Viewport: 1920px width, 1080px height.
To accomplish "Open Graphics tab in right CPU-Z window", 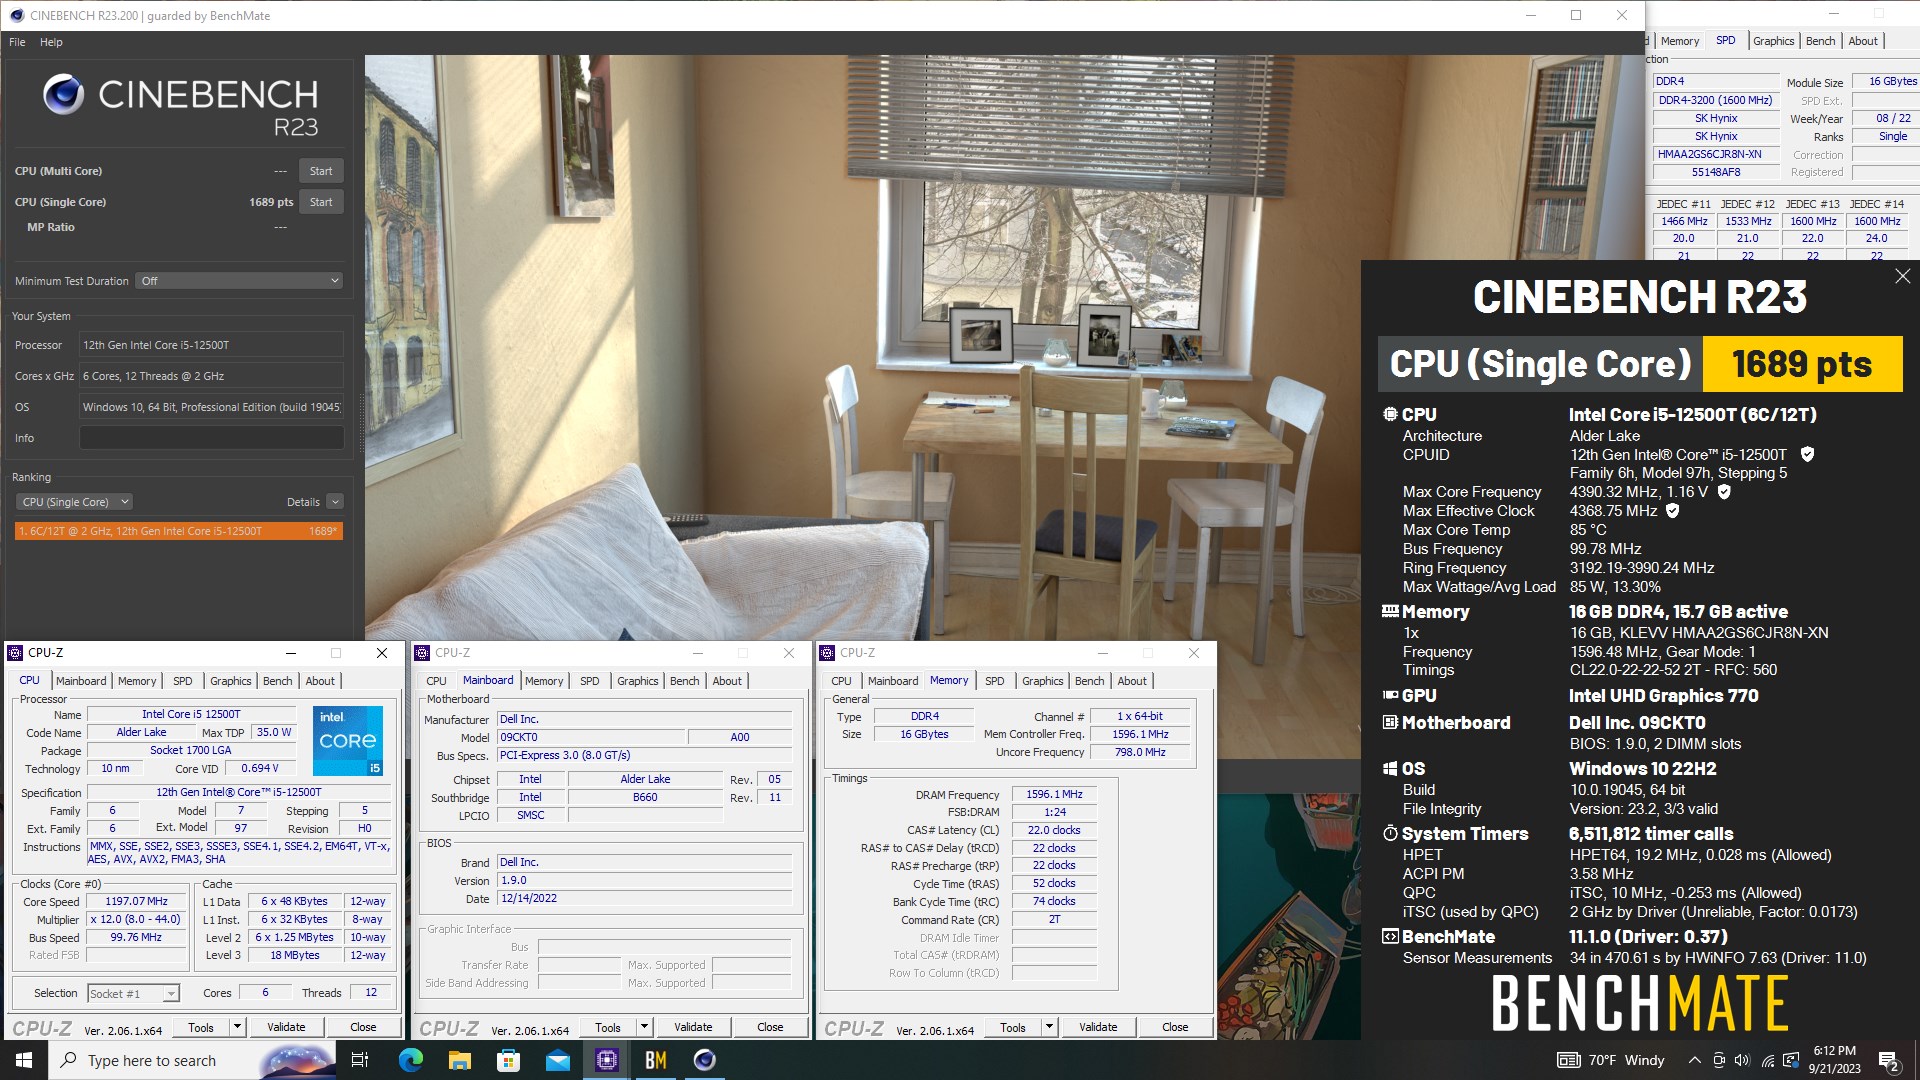I will pyautogui.click(x=1043, y=681).
